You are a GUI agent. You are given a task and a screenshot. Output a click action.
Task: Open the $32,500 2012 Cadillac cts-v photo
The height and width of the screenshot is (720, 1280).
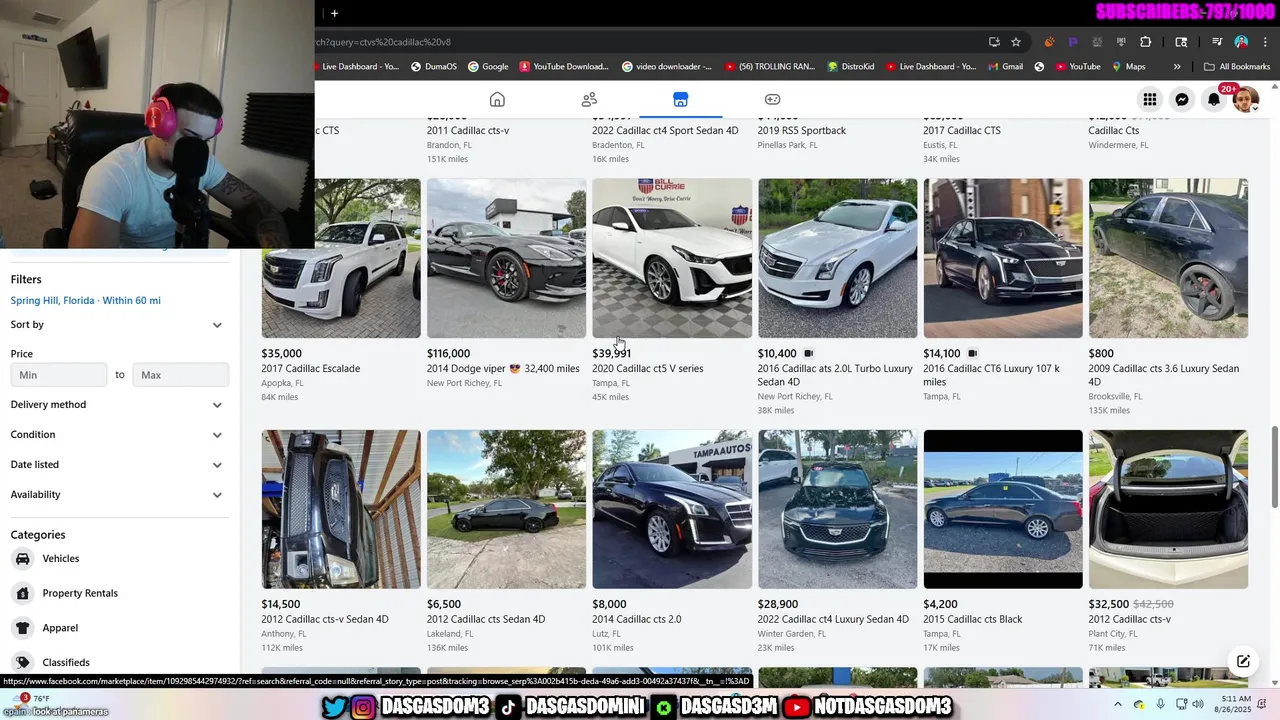[1168, 509]
